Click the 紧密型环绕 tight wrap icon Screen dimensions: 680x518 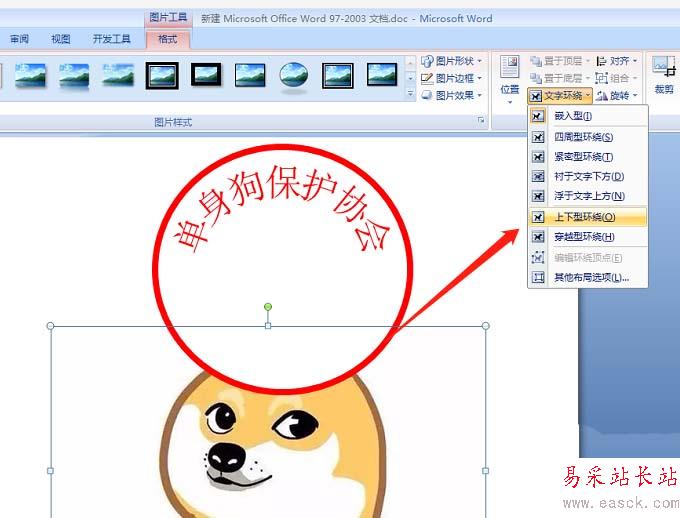(x=538, y=157)
